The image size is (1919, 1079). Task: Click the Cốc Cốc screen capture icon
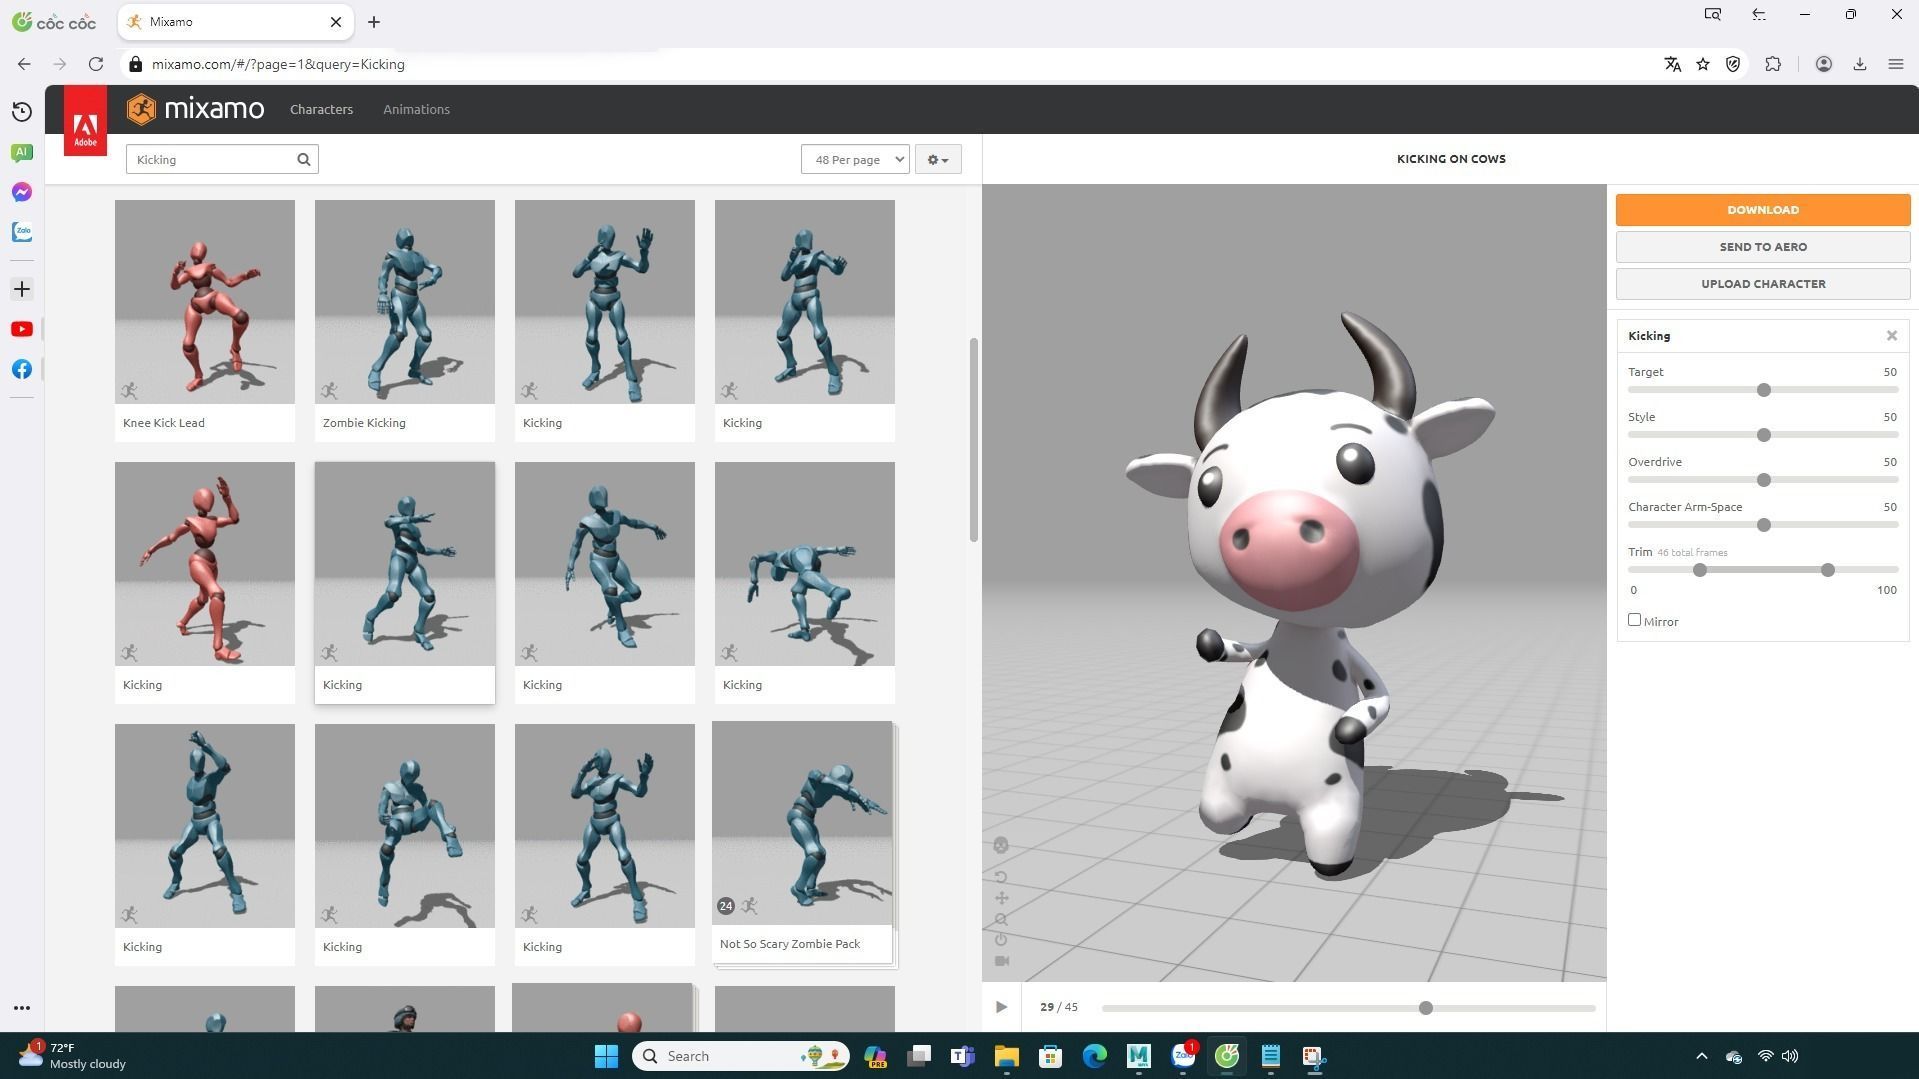coord(1712,14)
